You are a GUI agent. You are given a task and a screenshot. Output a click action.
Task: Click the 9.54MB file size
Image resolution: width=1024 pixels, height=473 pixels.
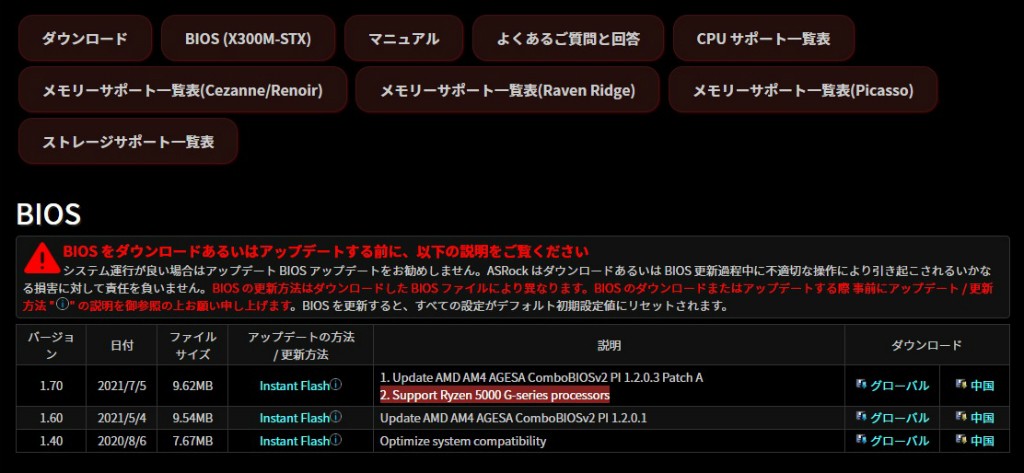coord(192,417)
